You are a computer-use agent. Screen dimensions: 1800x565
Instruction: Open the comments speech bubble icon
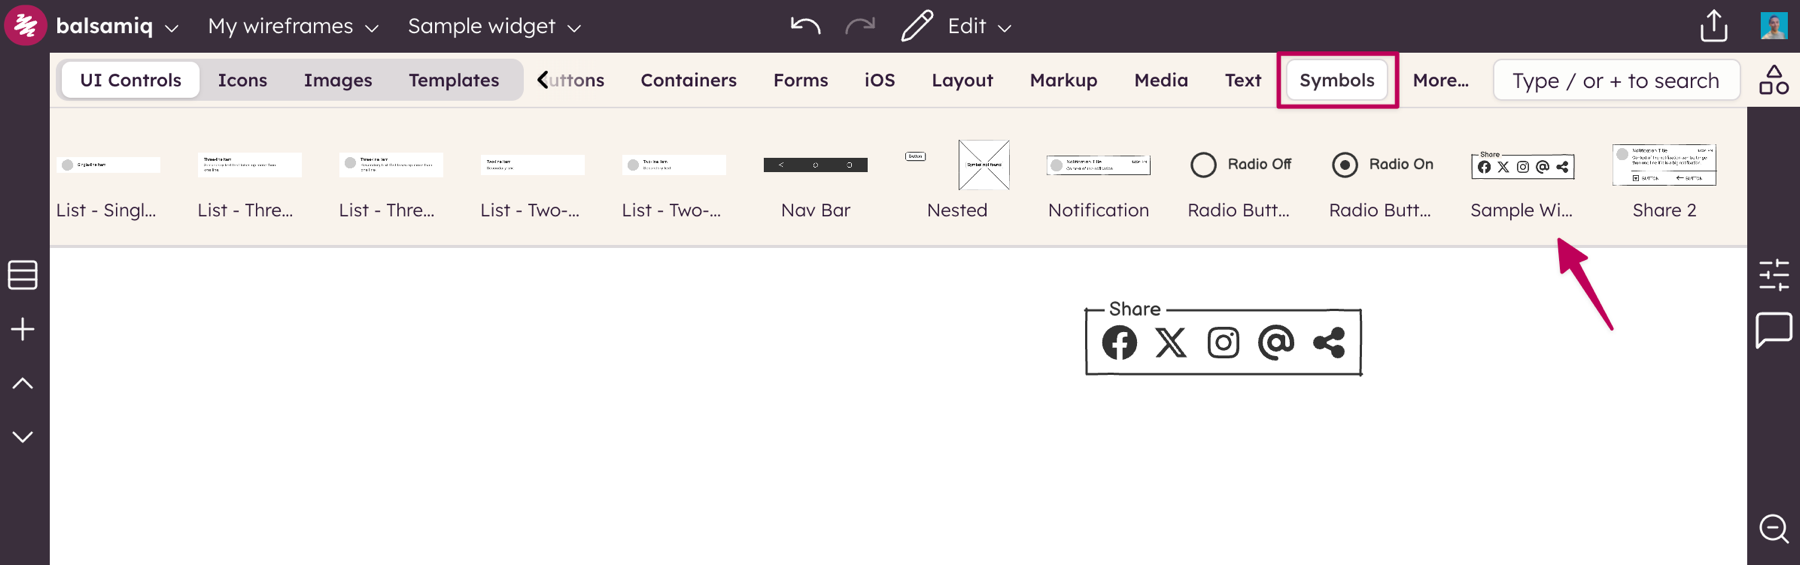pyautogui.click(x=1774, y=330)
